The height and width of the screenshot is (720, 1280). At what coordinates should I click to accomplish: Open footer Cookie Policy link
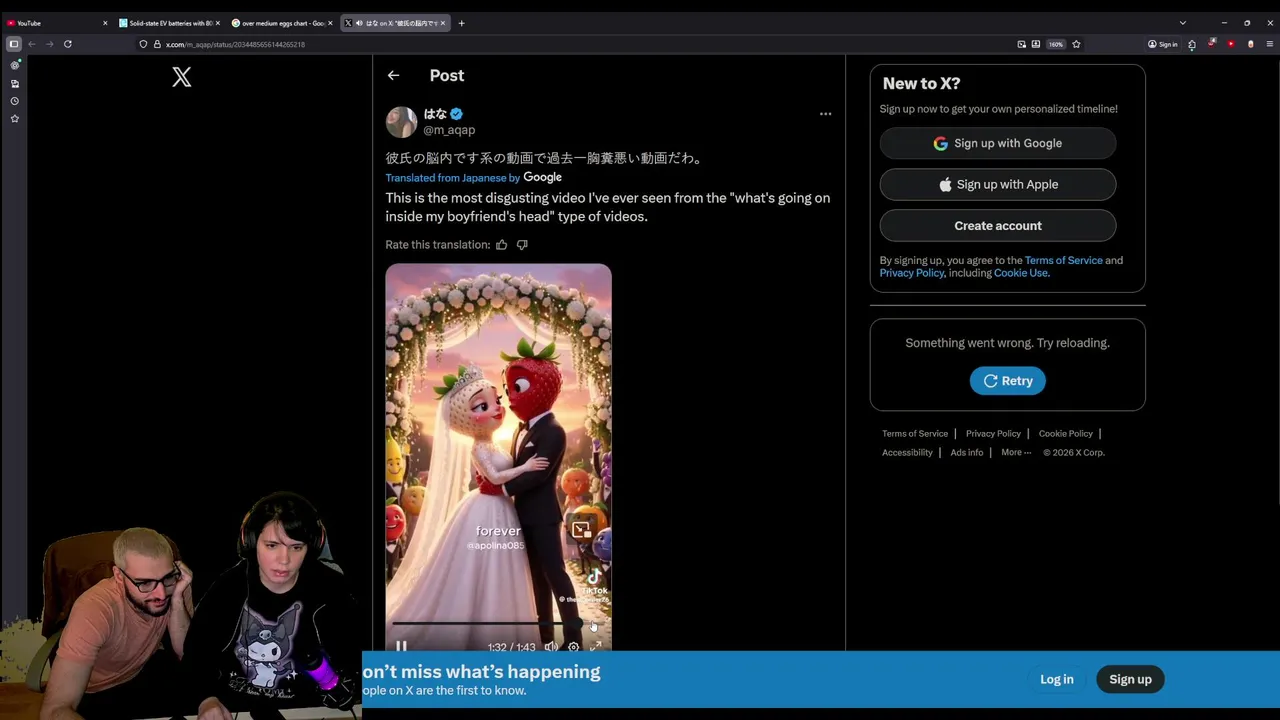click(1065, 434)
